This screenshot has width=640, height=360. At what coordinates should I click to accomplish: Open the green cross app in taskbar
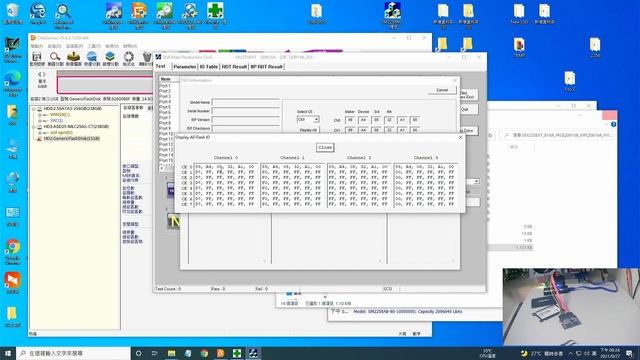tap(237, 353)
